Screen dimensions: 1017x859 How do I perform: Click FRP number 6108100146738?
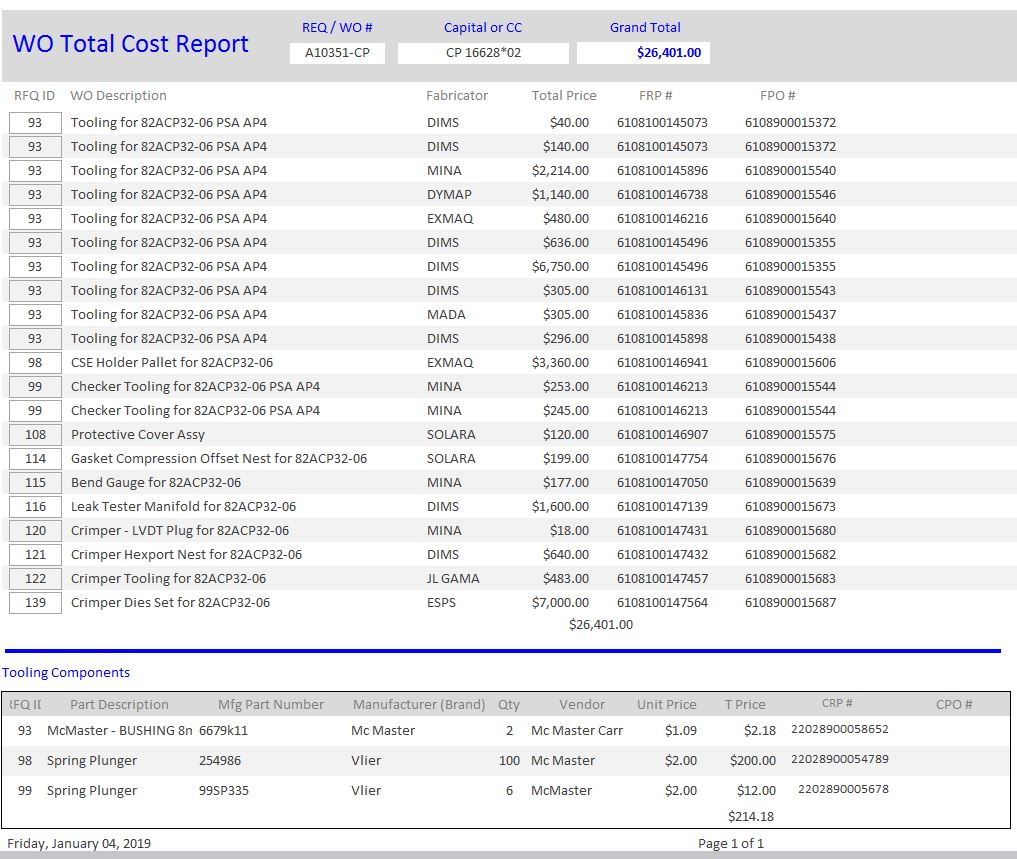662,195
